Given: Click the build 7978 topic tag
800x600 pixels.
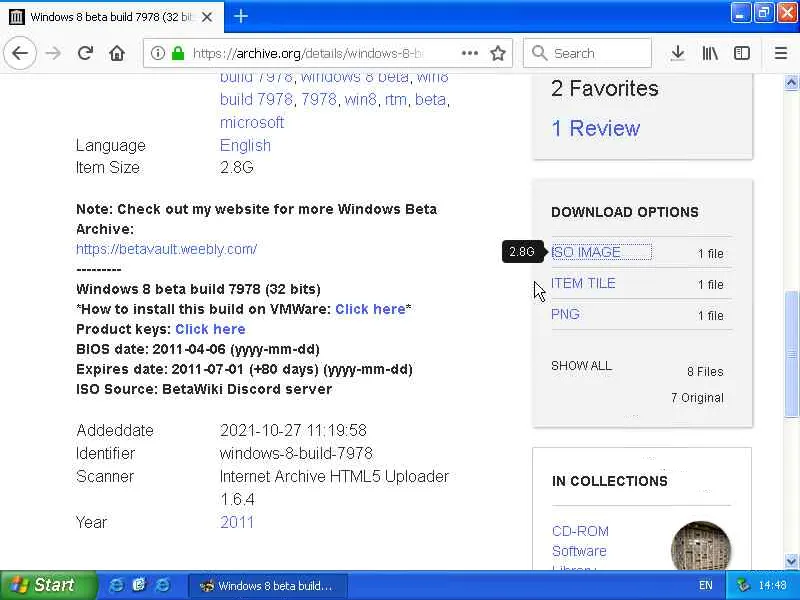Looking at the screenshot, I should click(256, 99).
